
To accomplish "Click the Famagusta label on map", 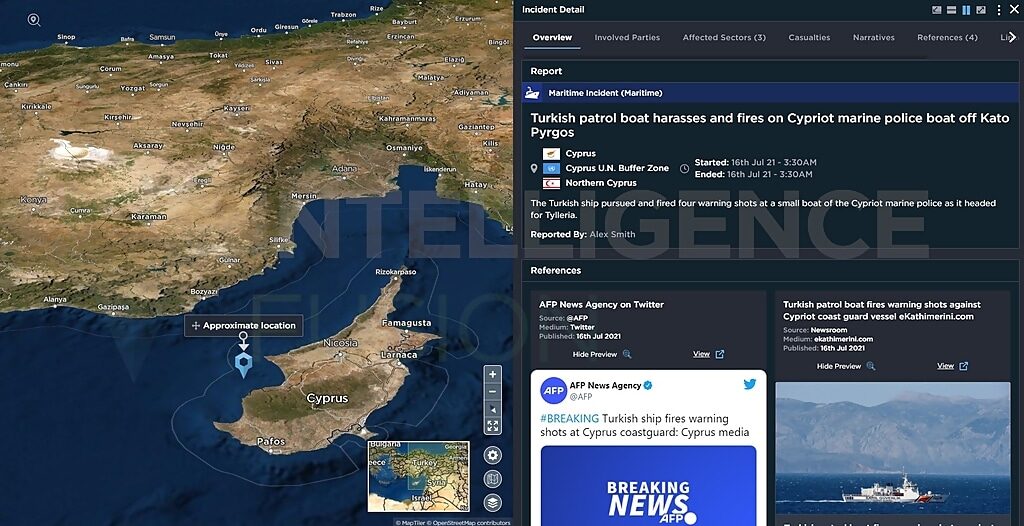I will [406, 323].
